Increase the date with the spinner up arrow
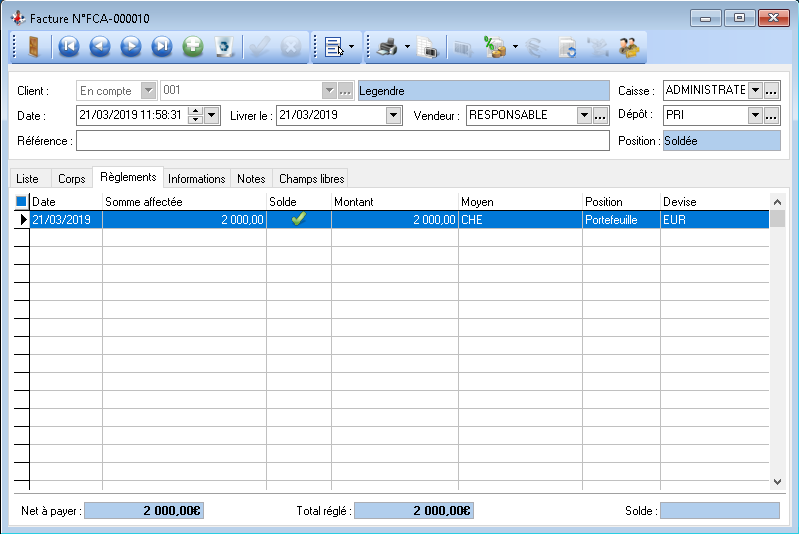799x534 pixels. pyautogui.click(x=195, y=111)
